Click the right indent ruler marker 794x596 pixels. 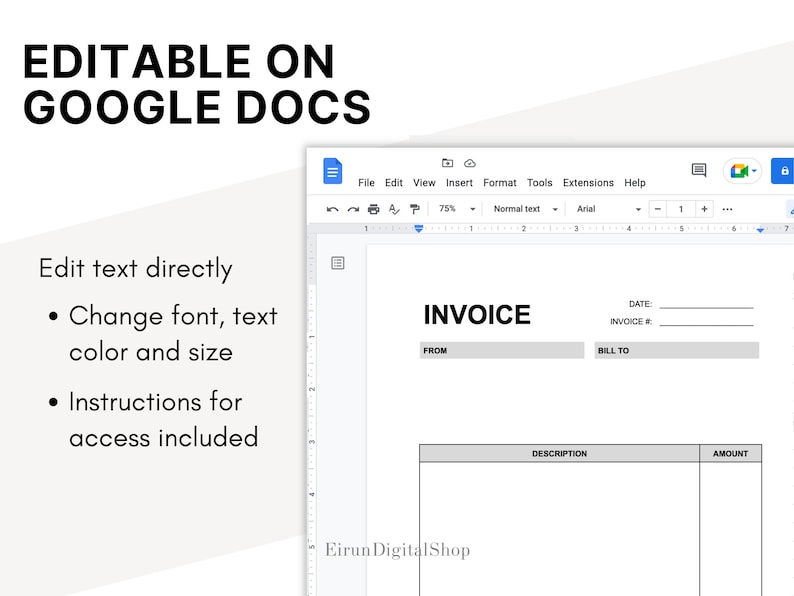(760, 230)
